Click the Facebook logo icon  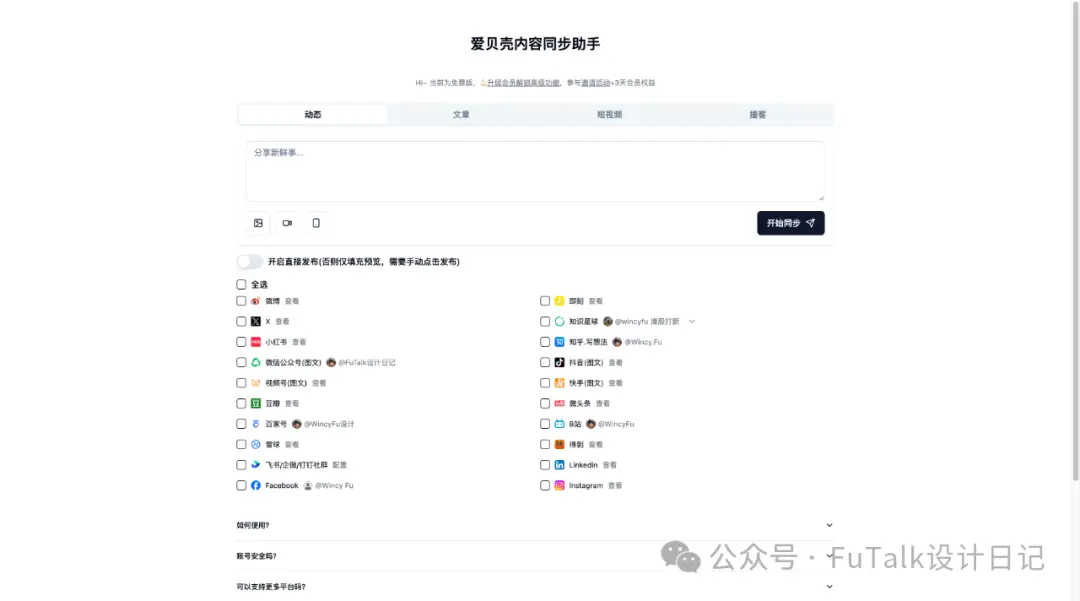coord(256,485)
